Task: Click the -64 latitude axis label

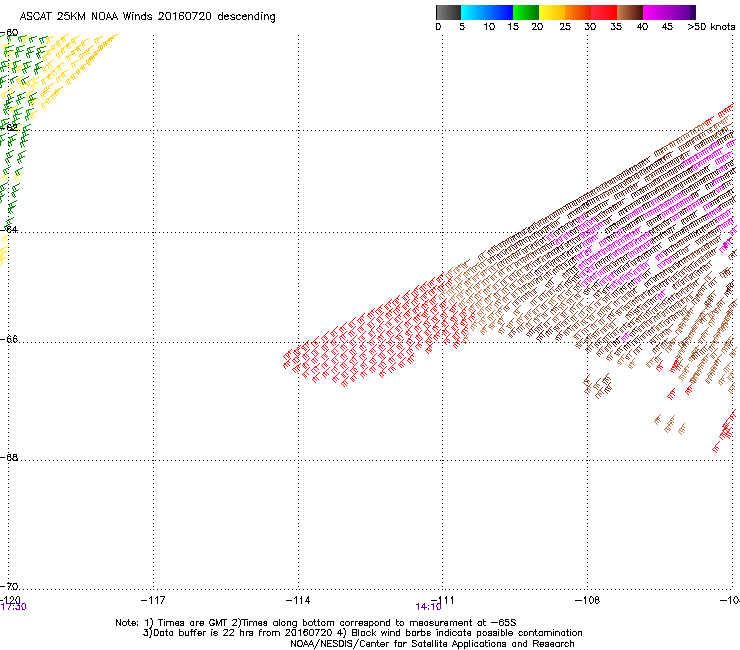Action: point(9,229)
